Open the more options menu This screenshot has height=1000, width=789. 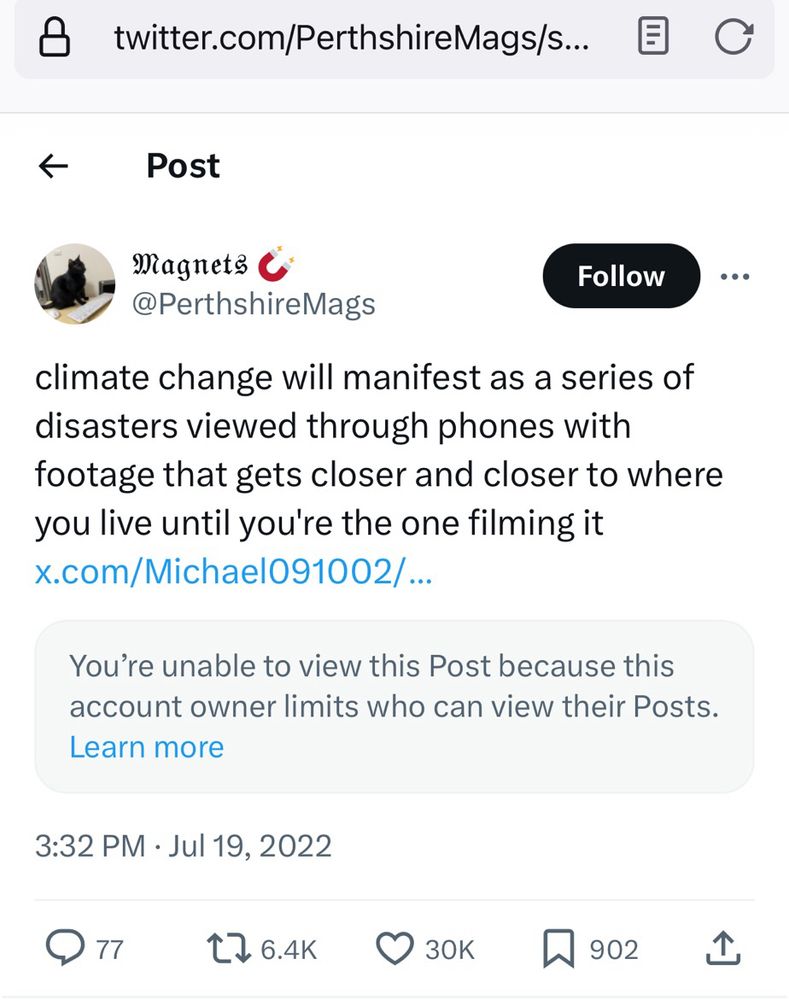[735, 276]
